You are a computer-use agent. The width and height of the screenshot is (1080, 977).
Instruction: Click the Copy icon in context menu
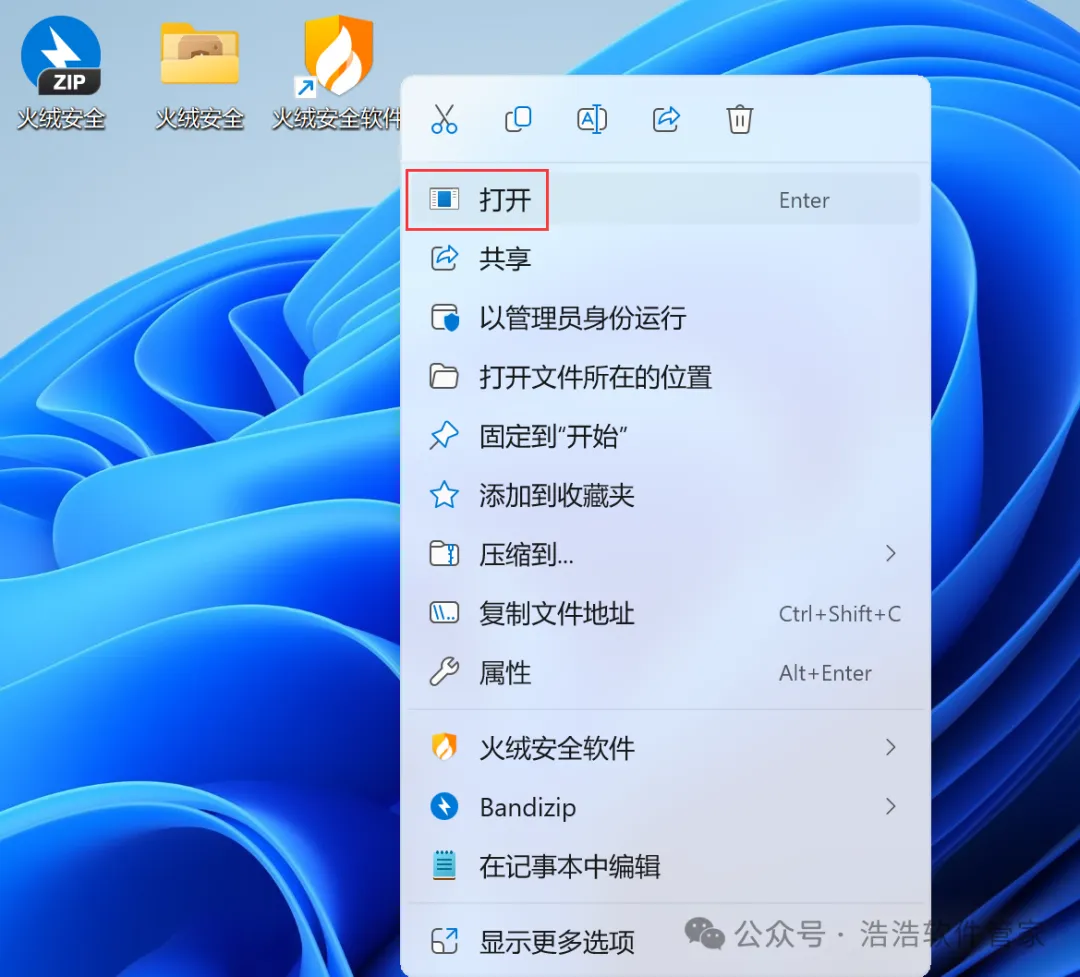tap(518, 119)
